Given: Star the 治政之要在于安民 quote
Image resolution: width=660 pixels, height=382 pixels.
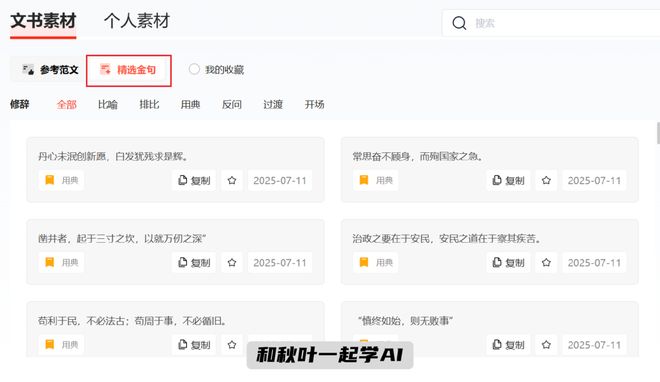Looking at the screenshot, I should (546, 263).
